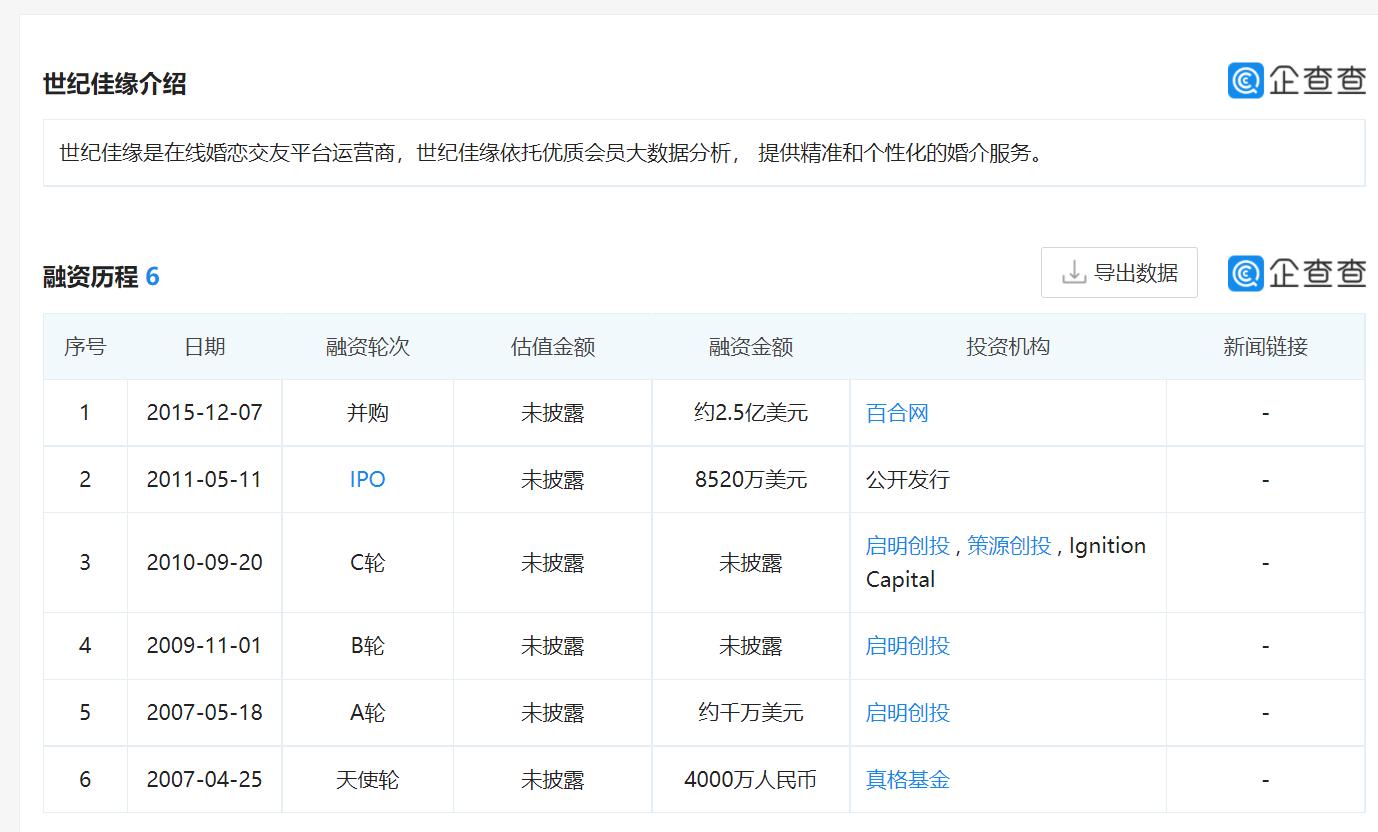Click the 企查查 logo at top right
Viewport: 1378px width, 832px height.
[1297, 81]
